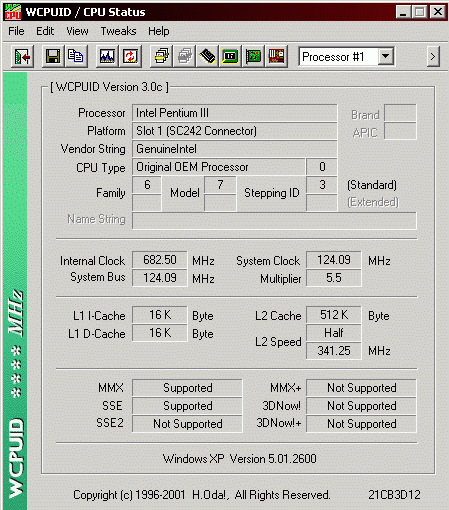Click the green circuit board icon
This screenshot has width=449, height=510.
coord(253,57)
